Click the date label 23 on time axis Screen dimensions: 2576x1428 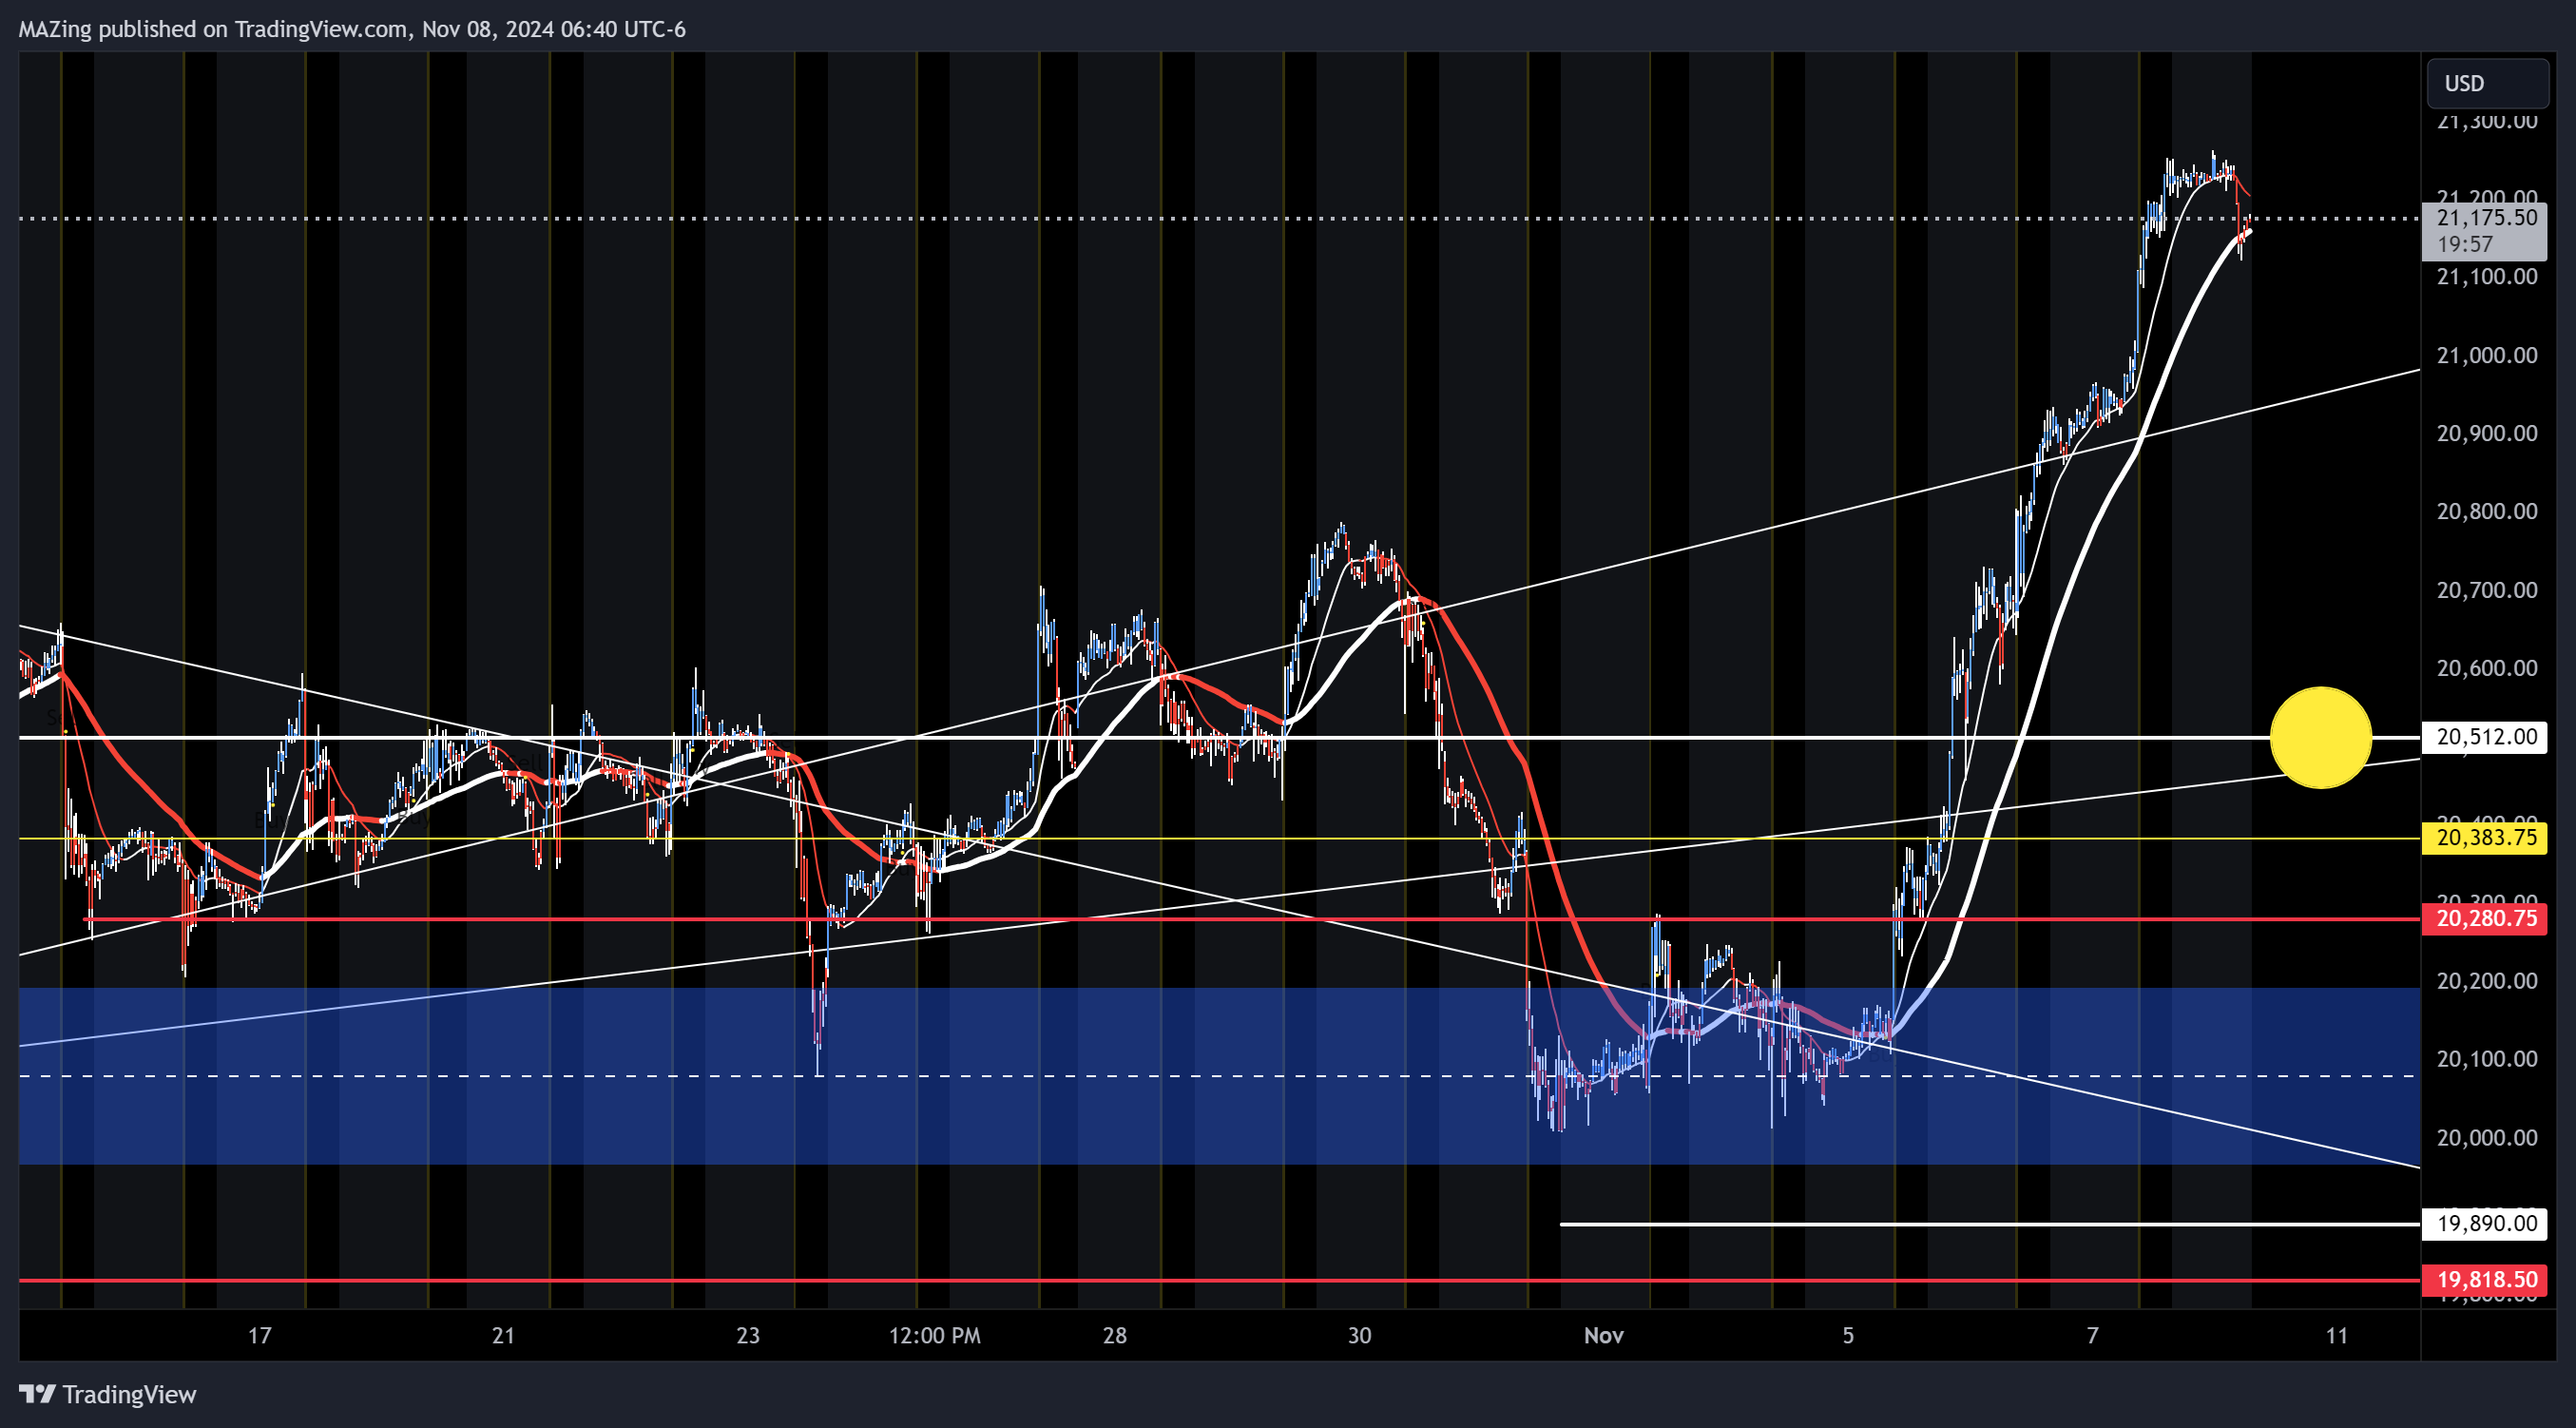tap(748, 1336)
